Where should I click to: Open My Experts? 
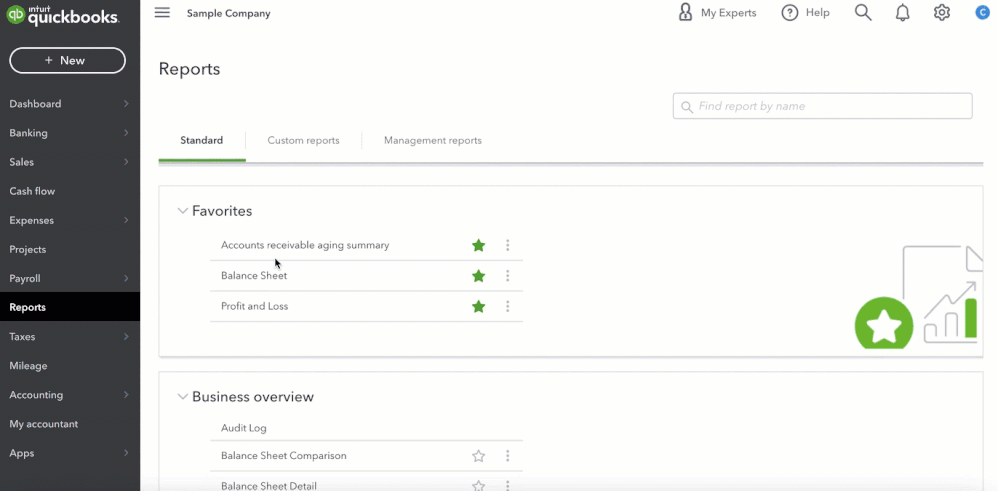pos(717,13)
